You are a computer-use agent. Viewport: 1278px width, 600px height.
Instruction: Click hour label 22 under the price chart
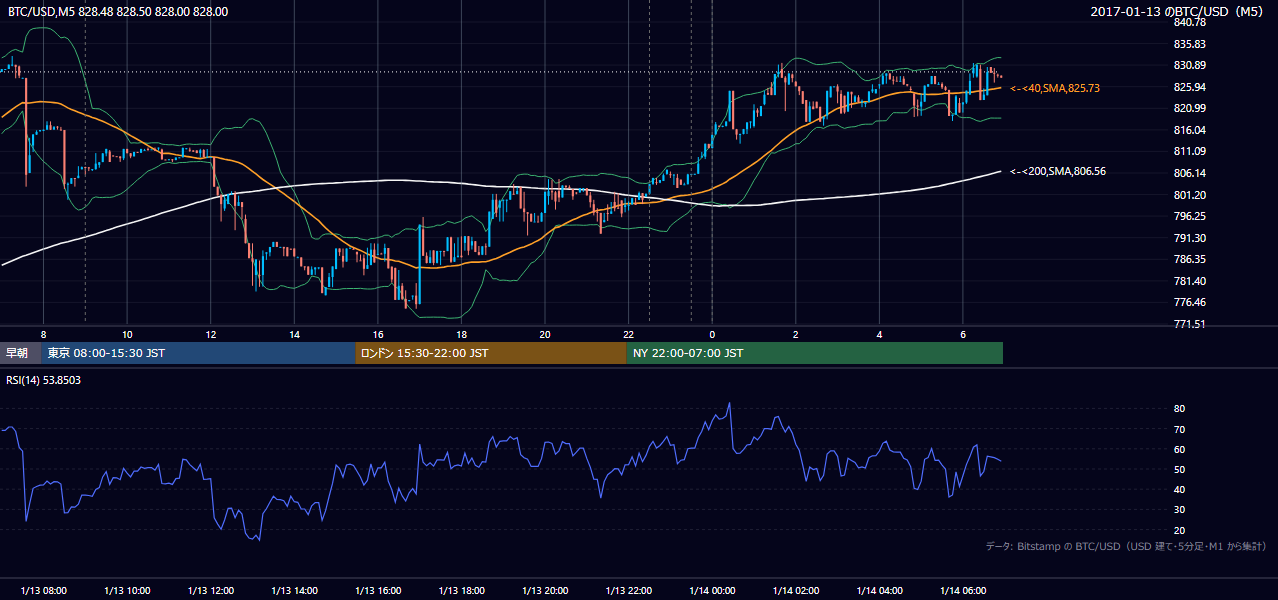click(628, 334)
